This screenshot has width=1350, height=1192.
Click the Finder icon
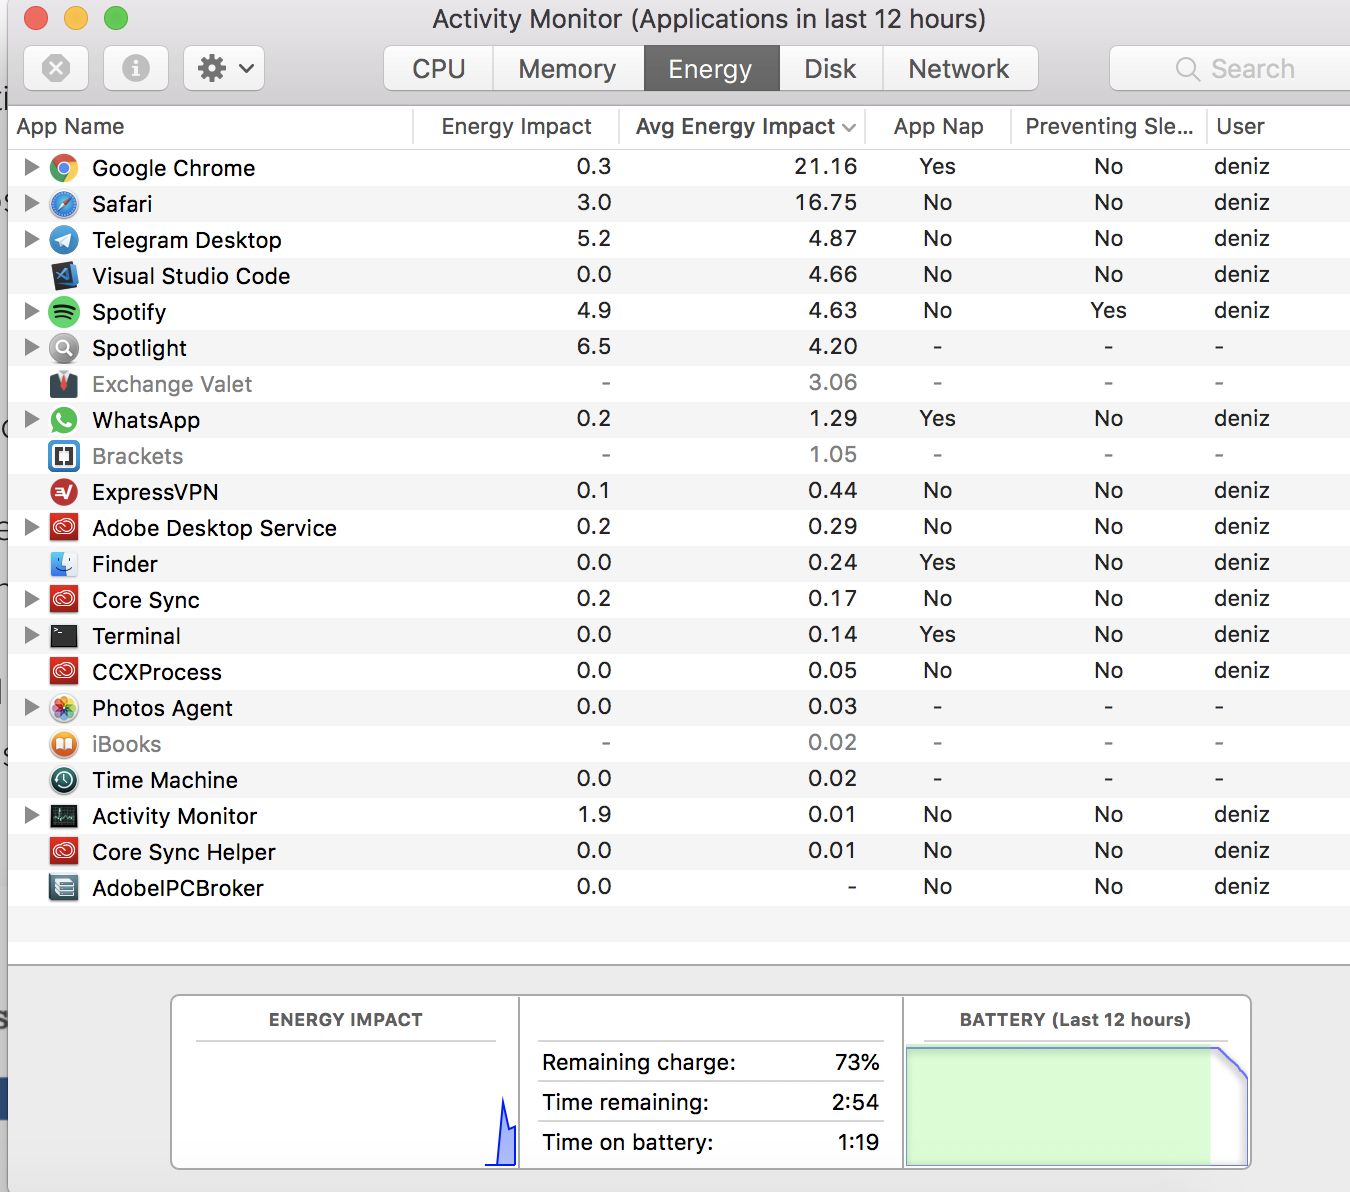tap(64, 564)
